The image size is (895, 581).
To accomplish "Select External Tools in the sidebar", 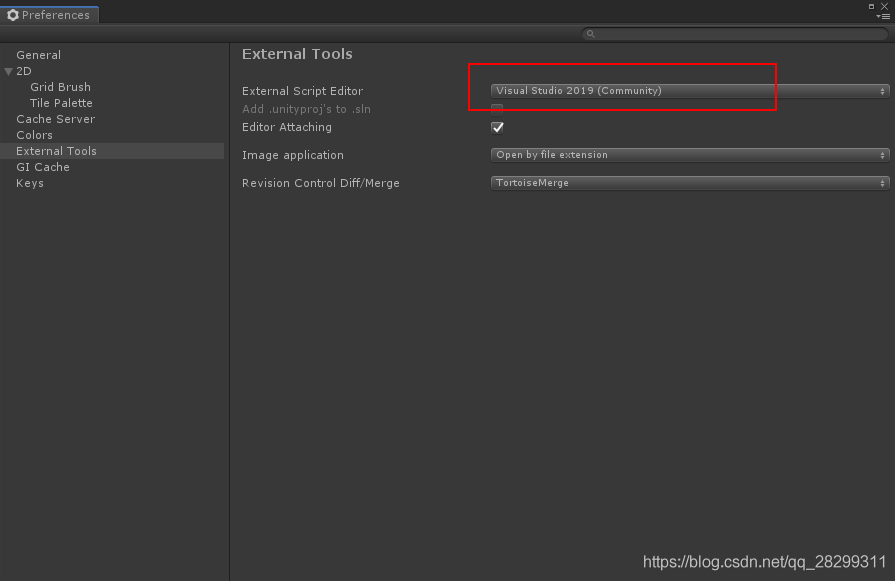I will click(57, 151).
